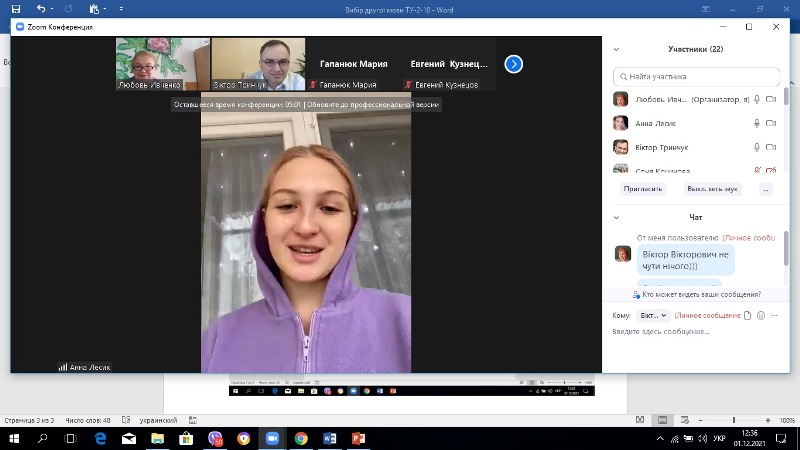Switch to Zoom on taskbar

point(272,439)
